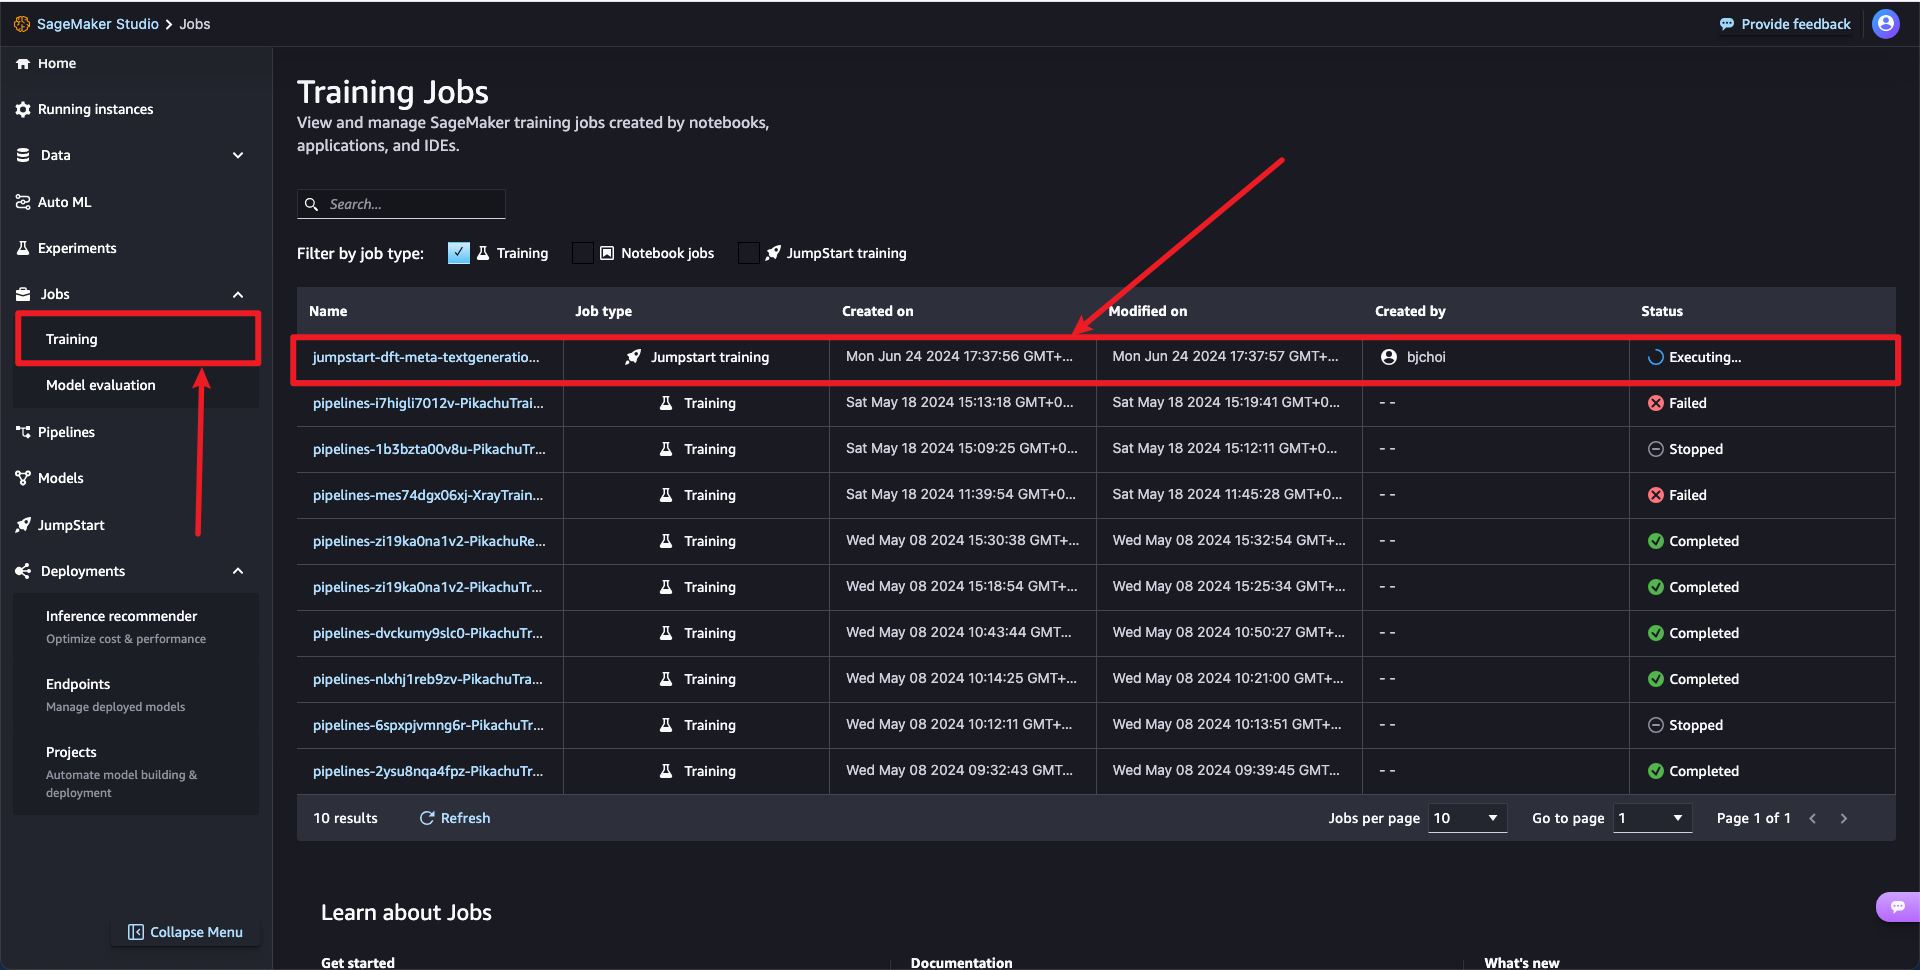Click the Running instances gear icon

click(23, 109)
